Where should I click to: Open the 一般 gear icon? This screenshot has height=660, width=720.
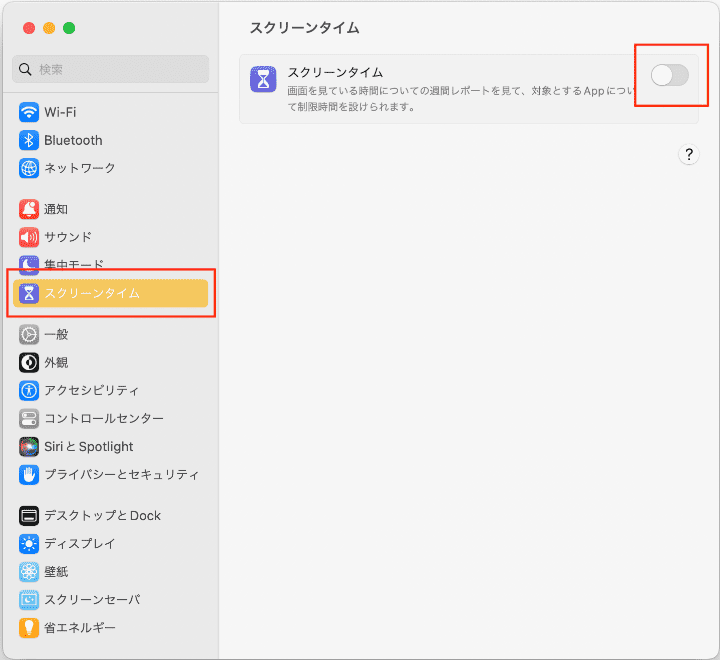(x=29, y=334)
